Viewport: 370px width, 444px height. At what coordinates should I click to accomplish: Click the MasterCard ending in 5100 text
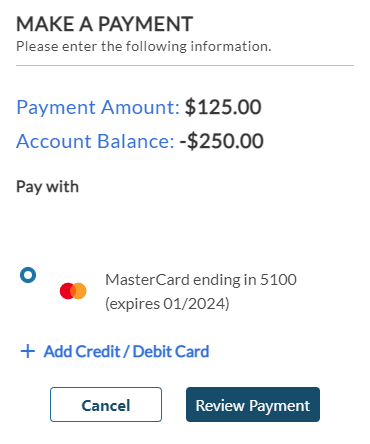(x=201, y=279)
